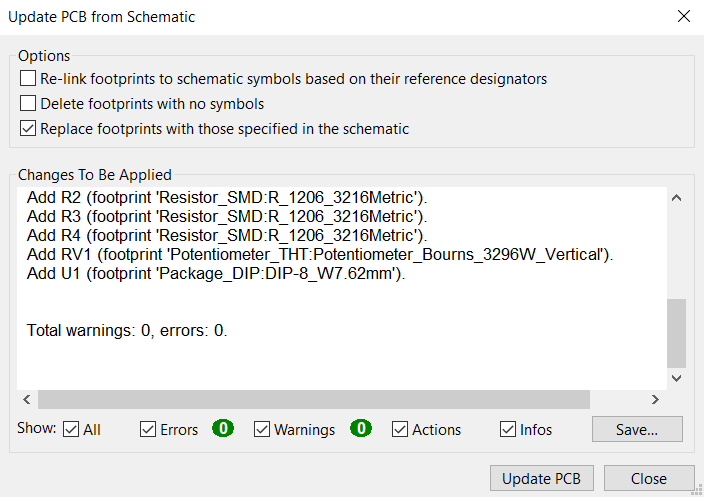
Task: Click the green warnings count badge
Action: coord(361,428)
